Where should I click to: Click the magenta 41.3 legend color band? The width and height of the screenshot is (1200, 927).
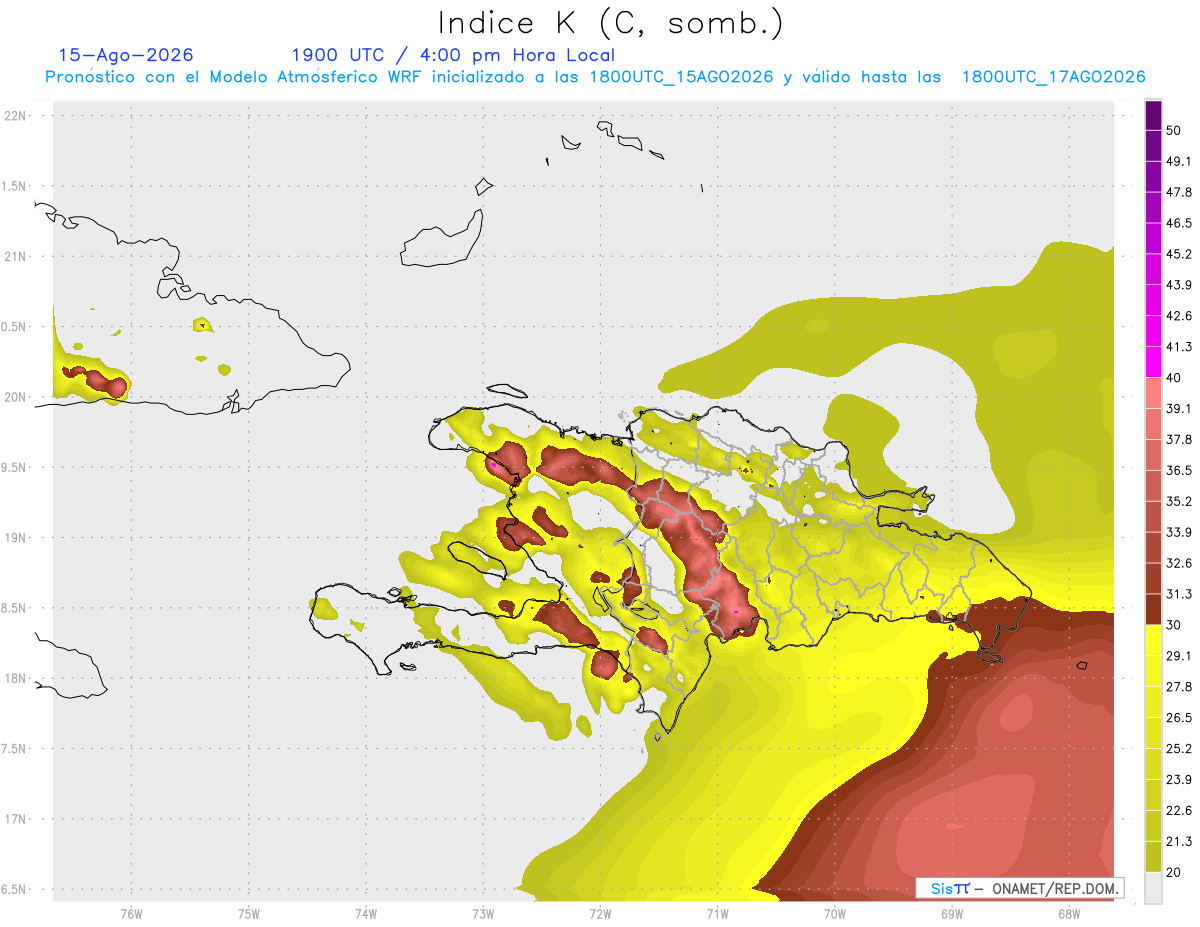tap(1153, 362)
